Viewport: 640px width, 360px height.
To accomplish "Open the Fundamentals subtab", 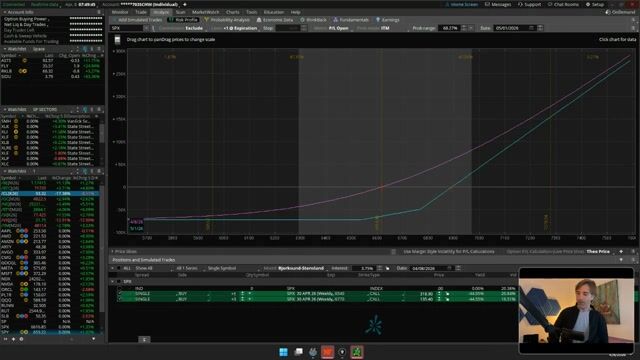I will click(351, 20).
